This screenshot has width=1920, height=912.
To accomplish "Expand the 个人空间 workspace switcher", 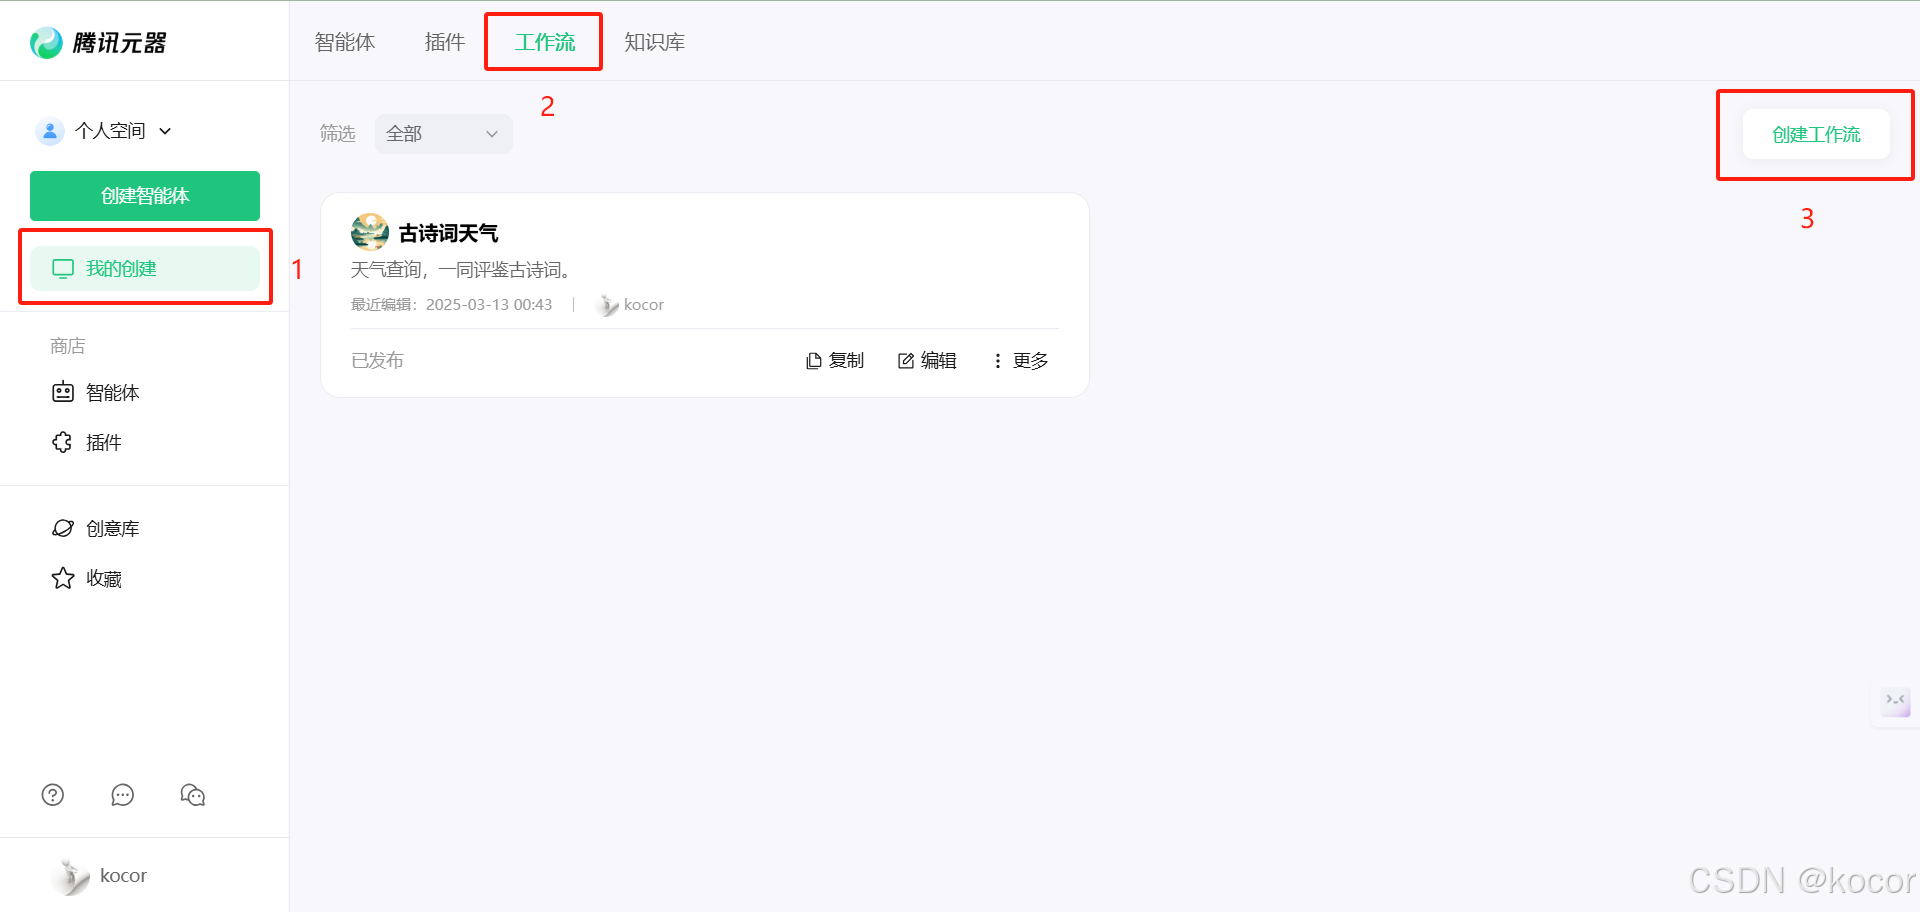I will [x=104, y=131].
